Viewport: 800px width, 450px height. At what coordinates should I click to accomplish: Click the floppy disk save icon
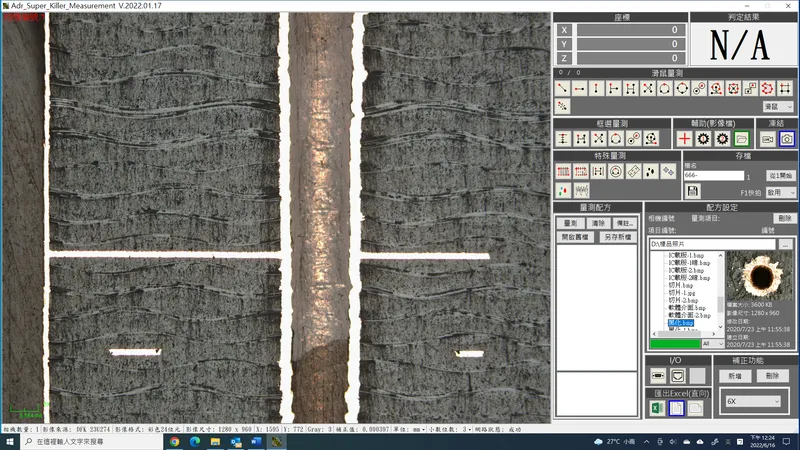pos(692,190)
